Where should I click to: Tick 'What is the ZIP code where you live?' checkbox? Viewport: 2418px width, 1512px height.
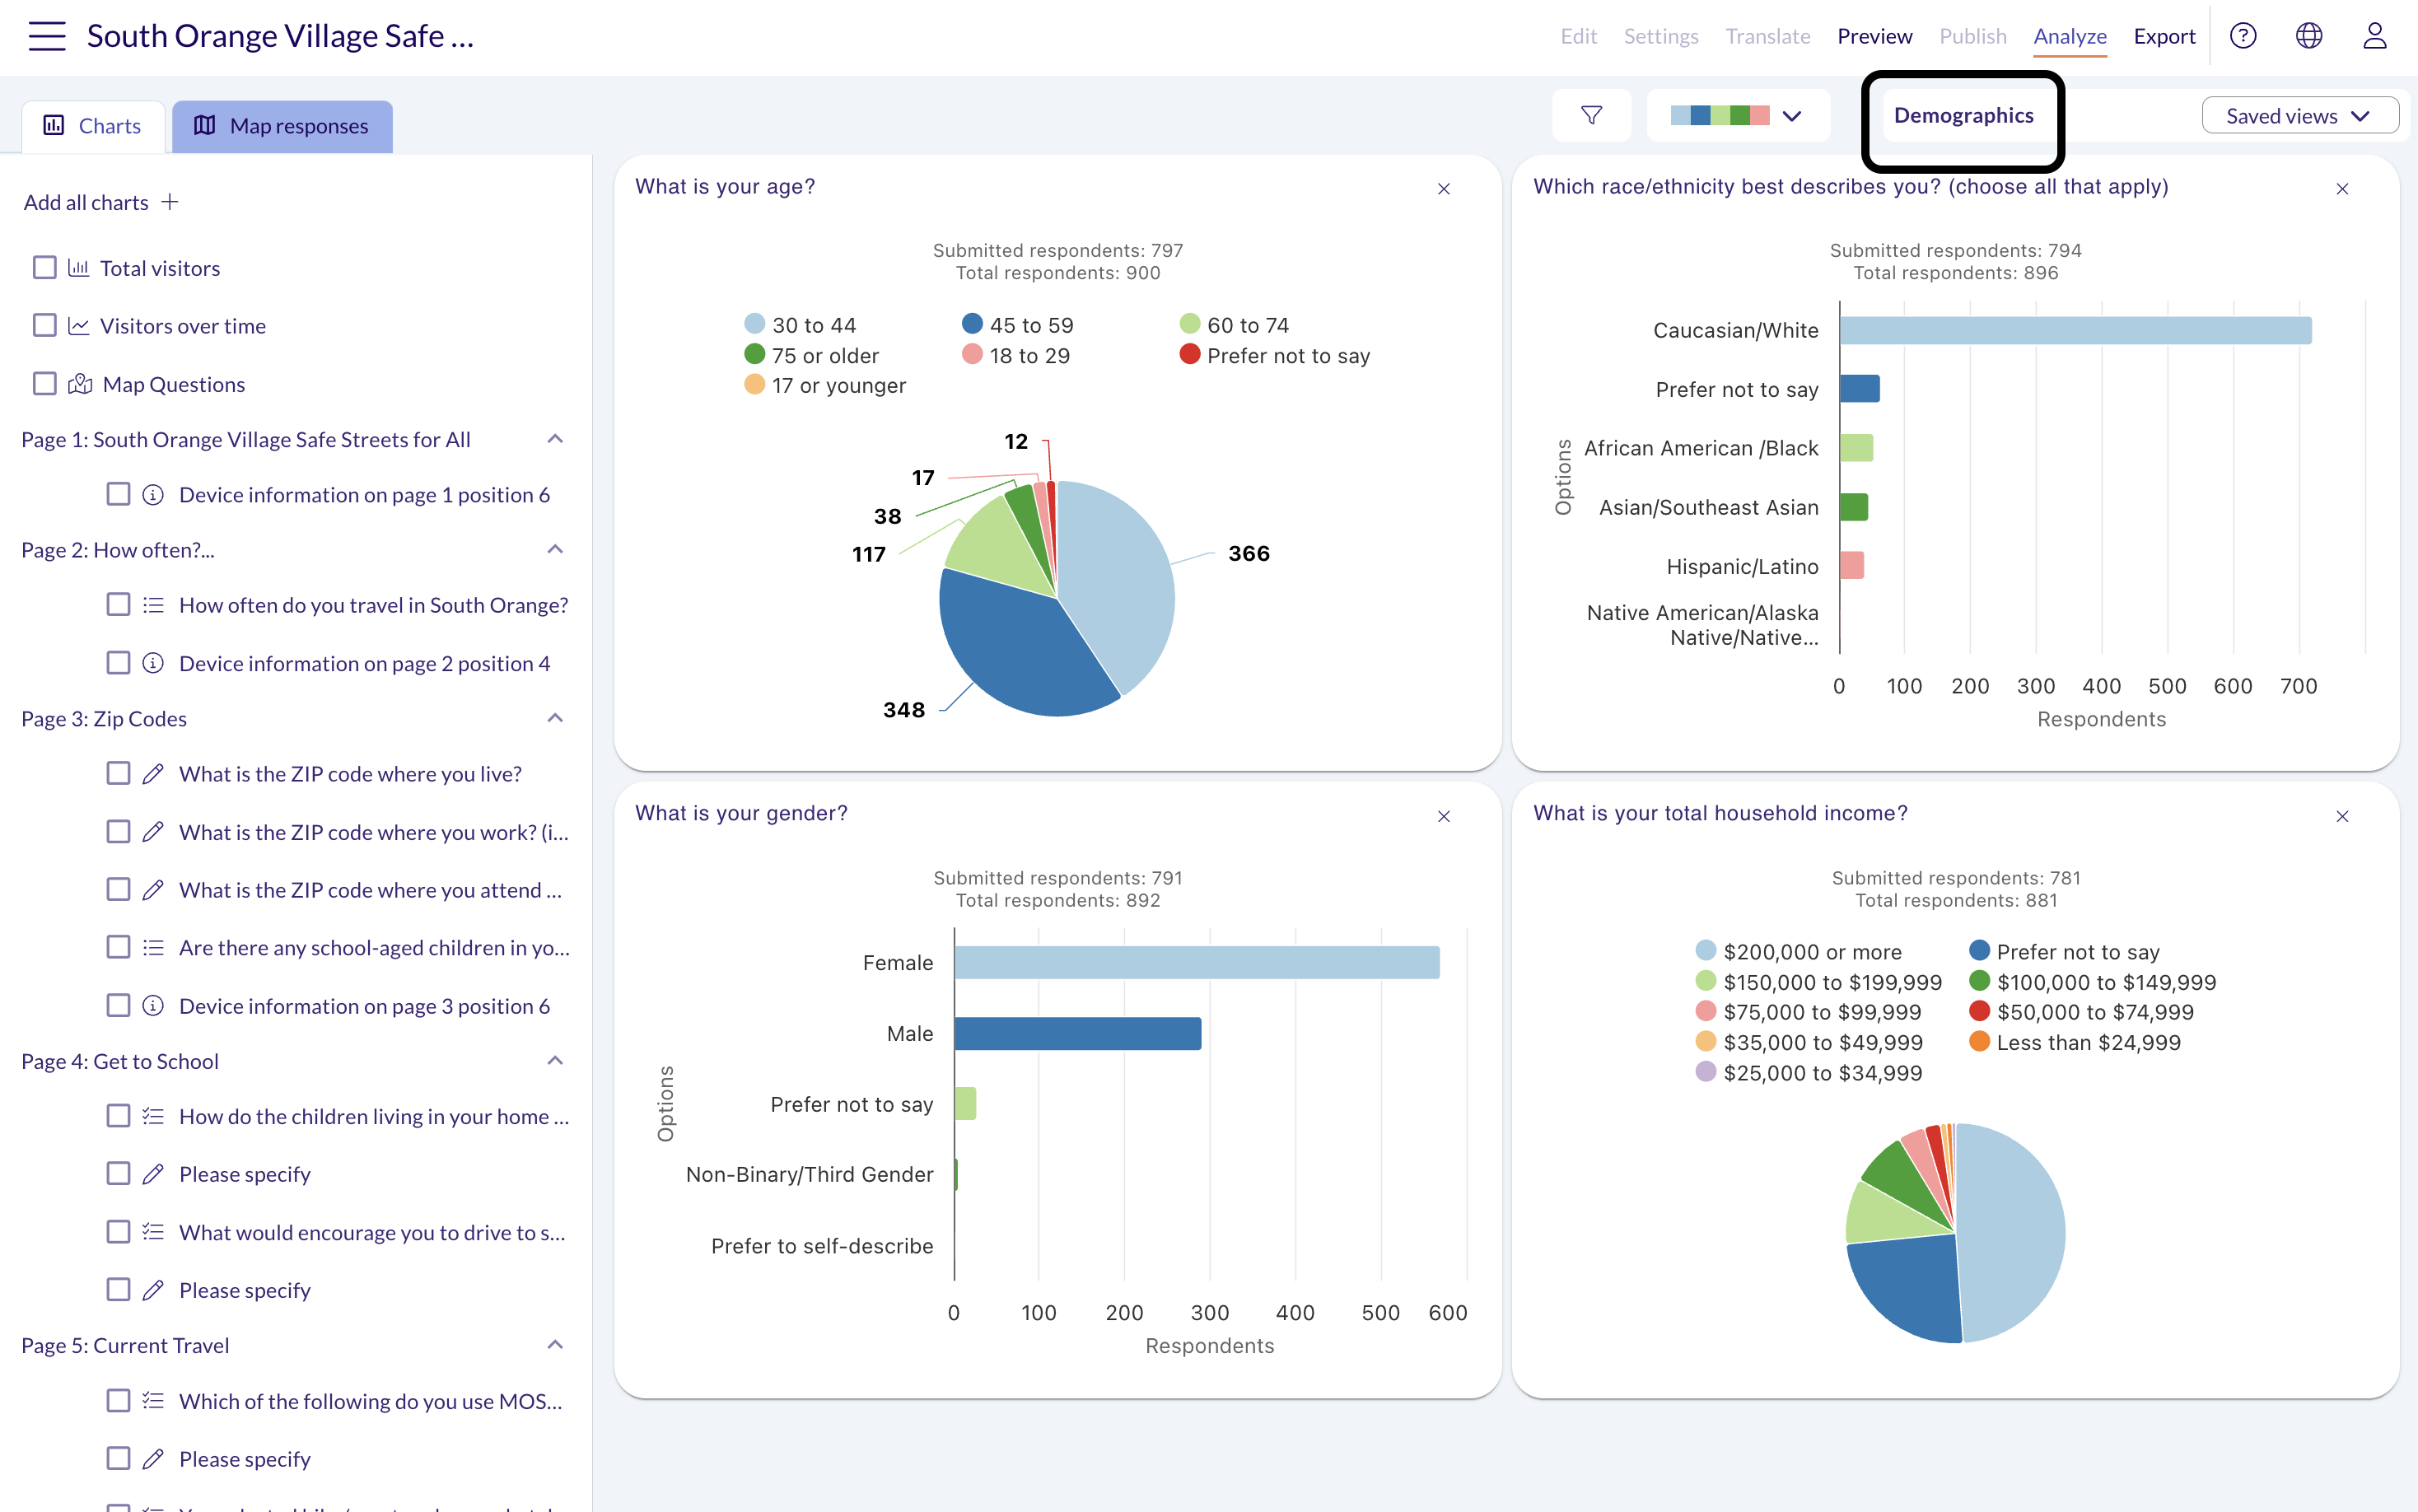[118, 774]
